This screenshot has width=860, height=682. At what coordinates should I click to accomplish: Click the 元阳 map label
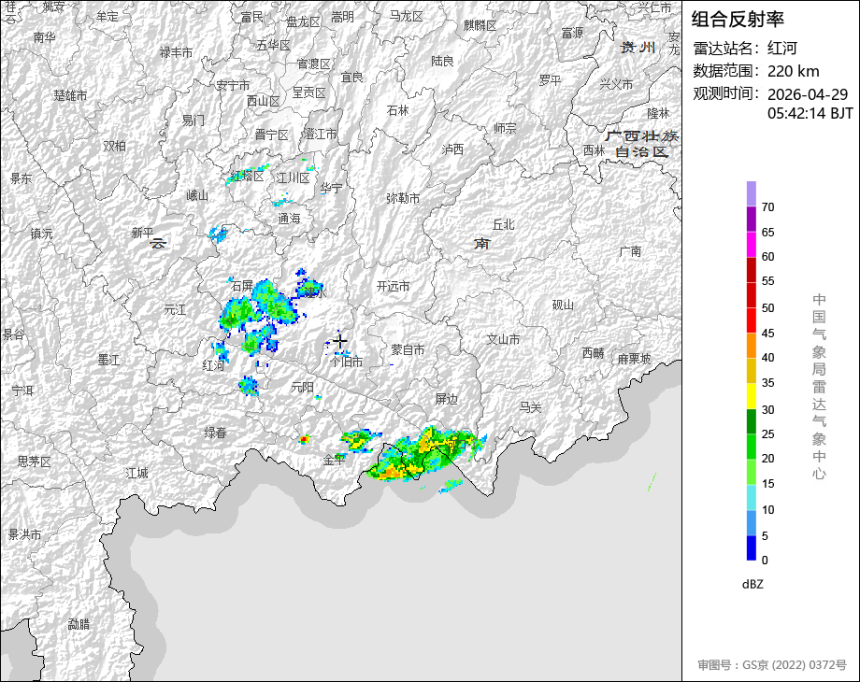[x=302, y=387]
